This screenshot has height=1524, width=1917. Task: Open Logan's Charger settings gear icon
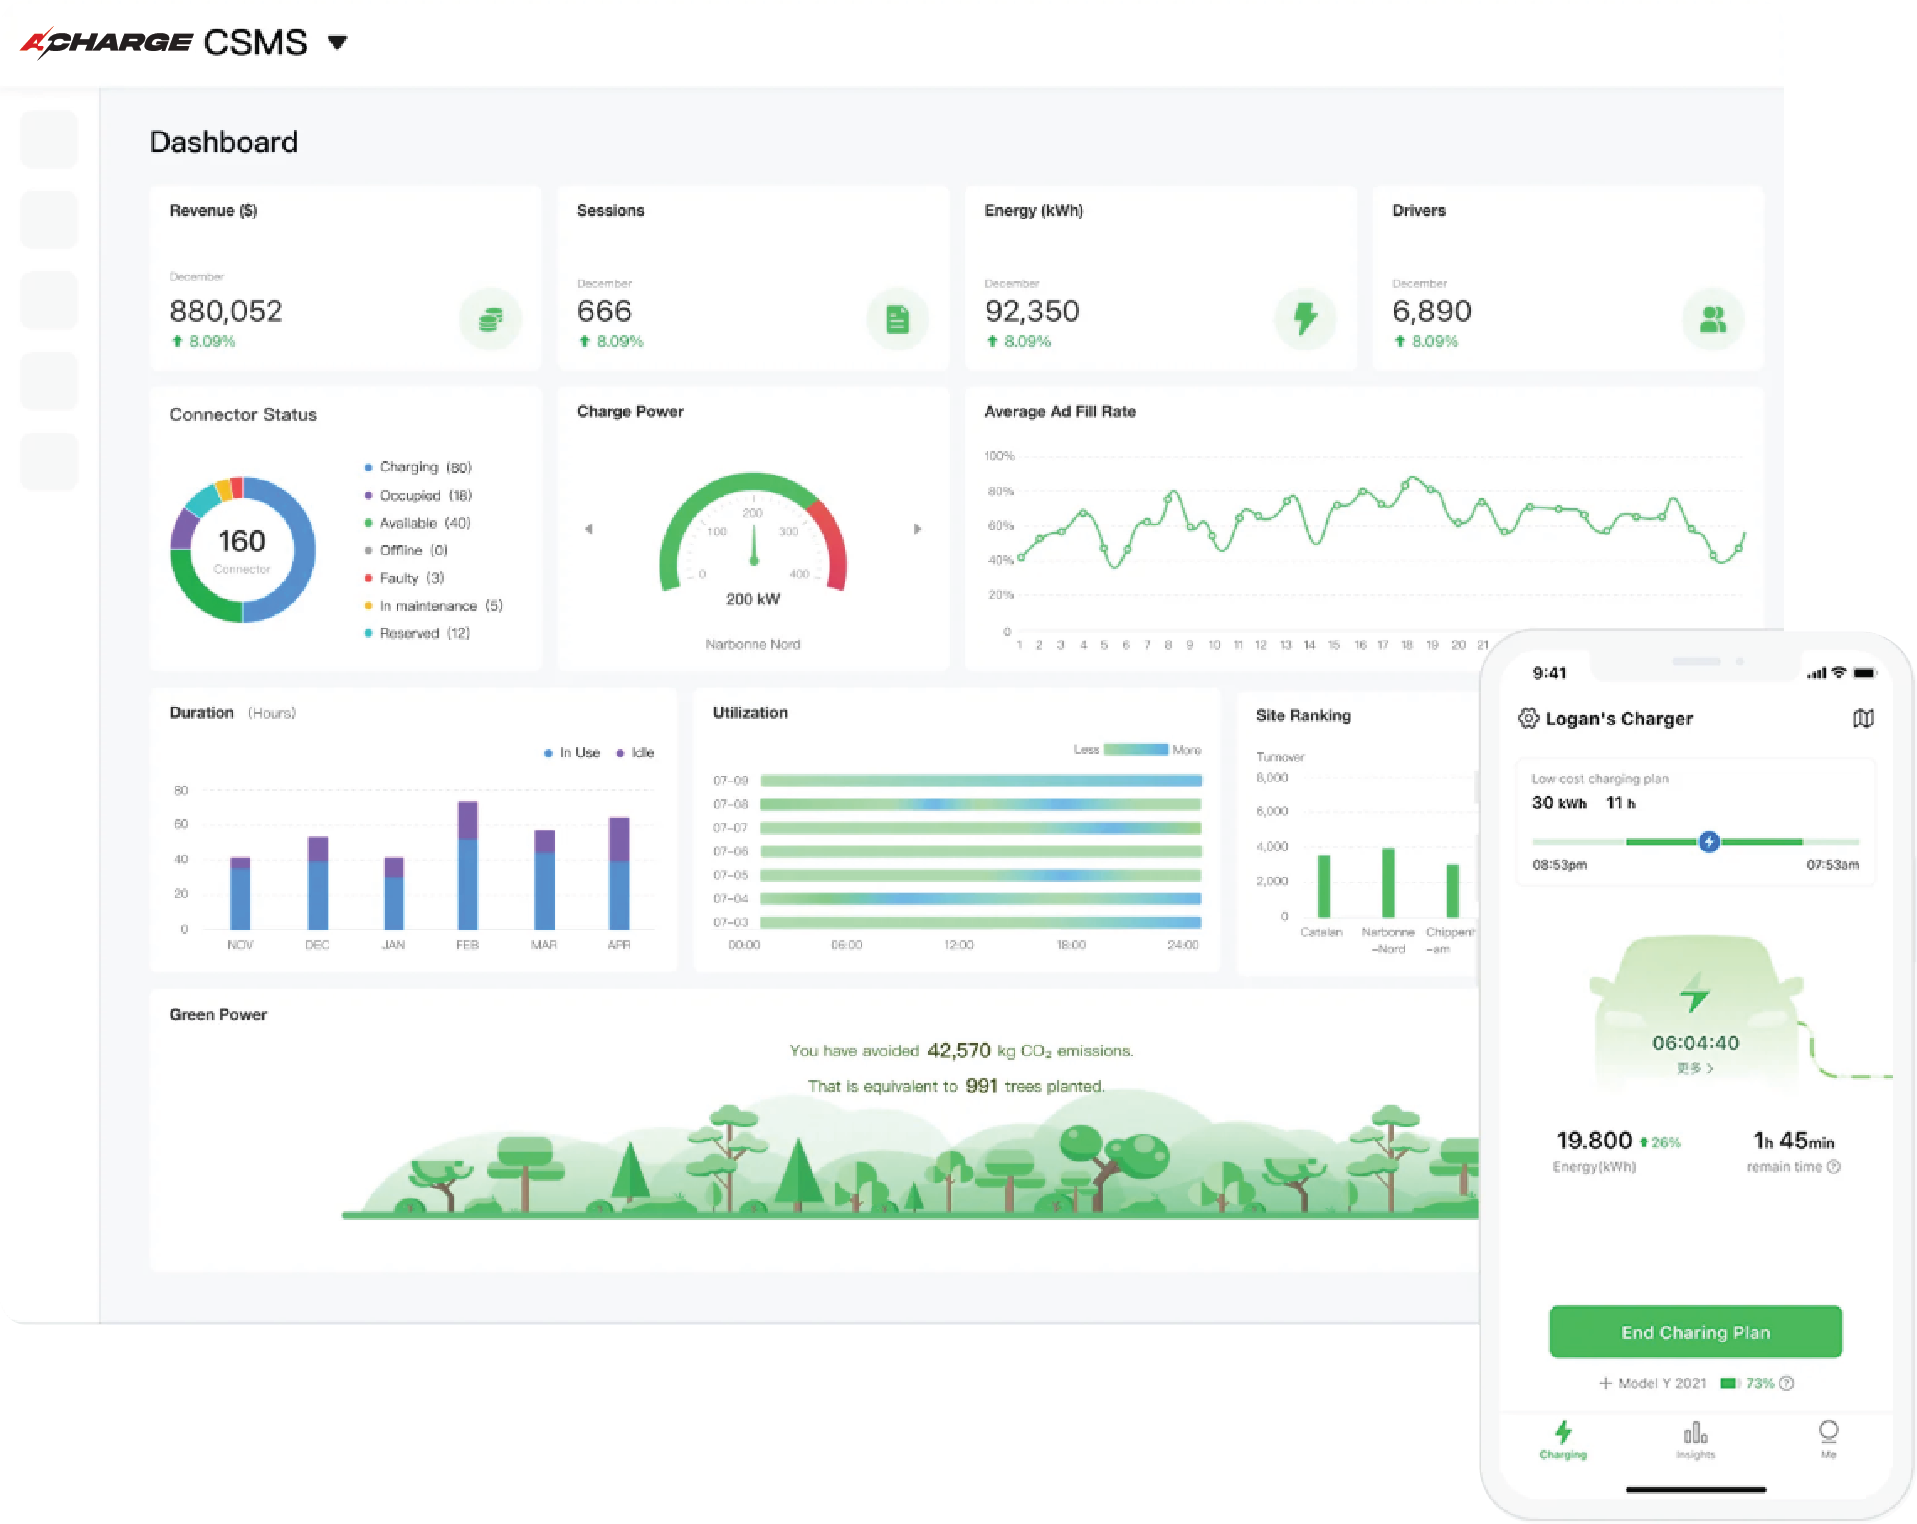[1528, 718]
